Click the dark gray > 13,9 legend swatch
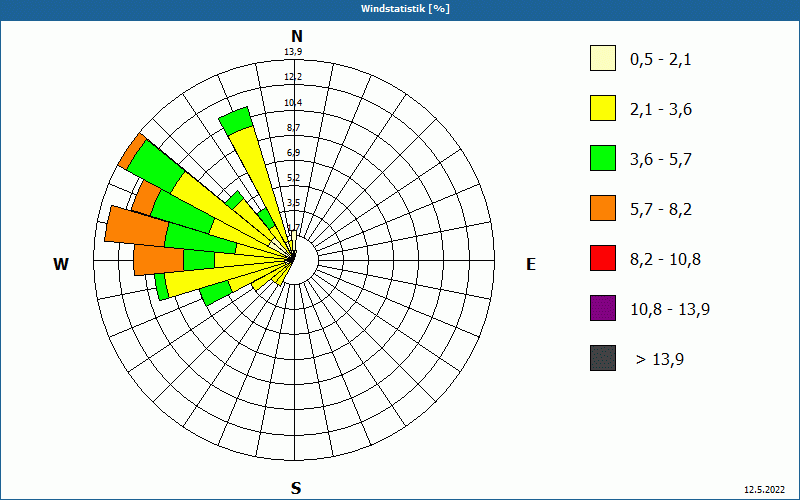Screen dimensions: 800x500 603,358
